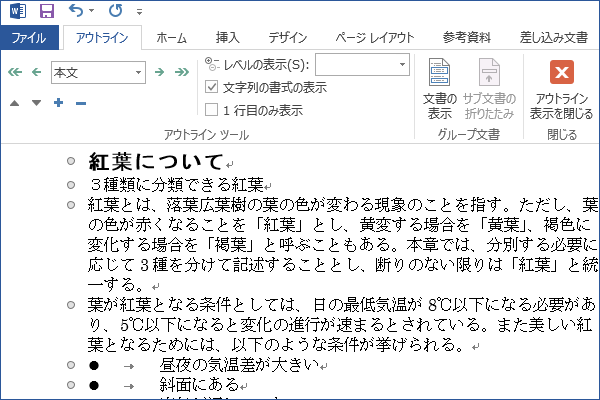Switch to the ホーム tab
Image resolution: width=600 pixels, height=400 pixels.
[171, 38]
